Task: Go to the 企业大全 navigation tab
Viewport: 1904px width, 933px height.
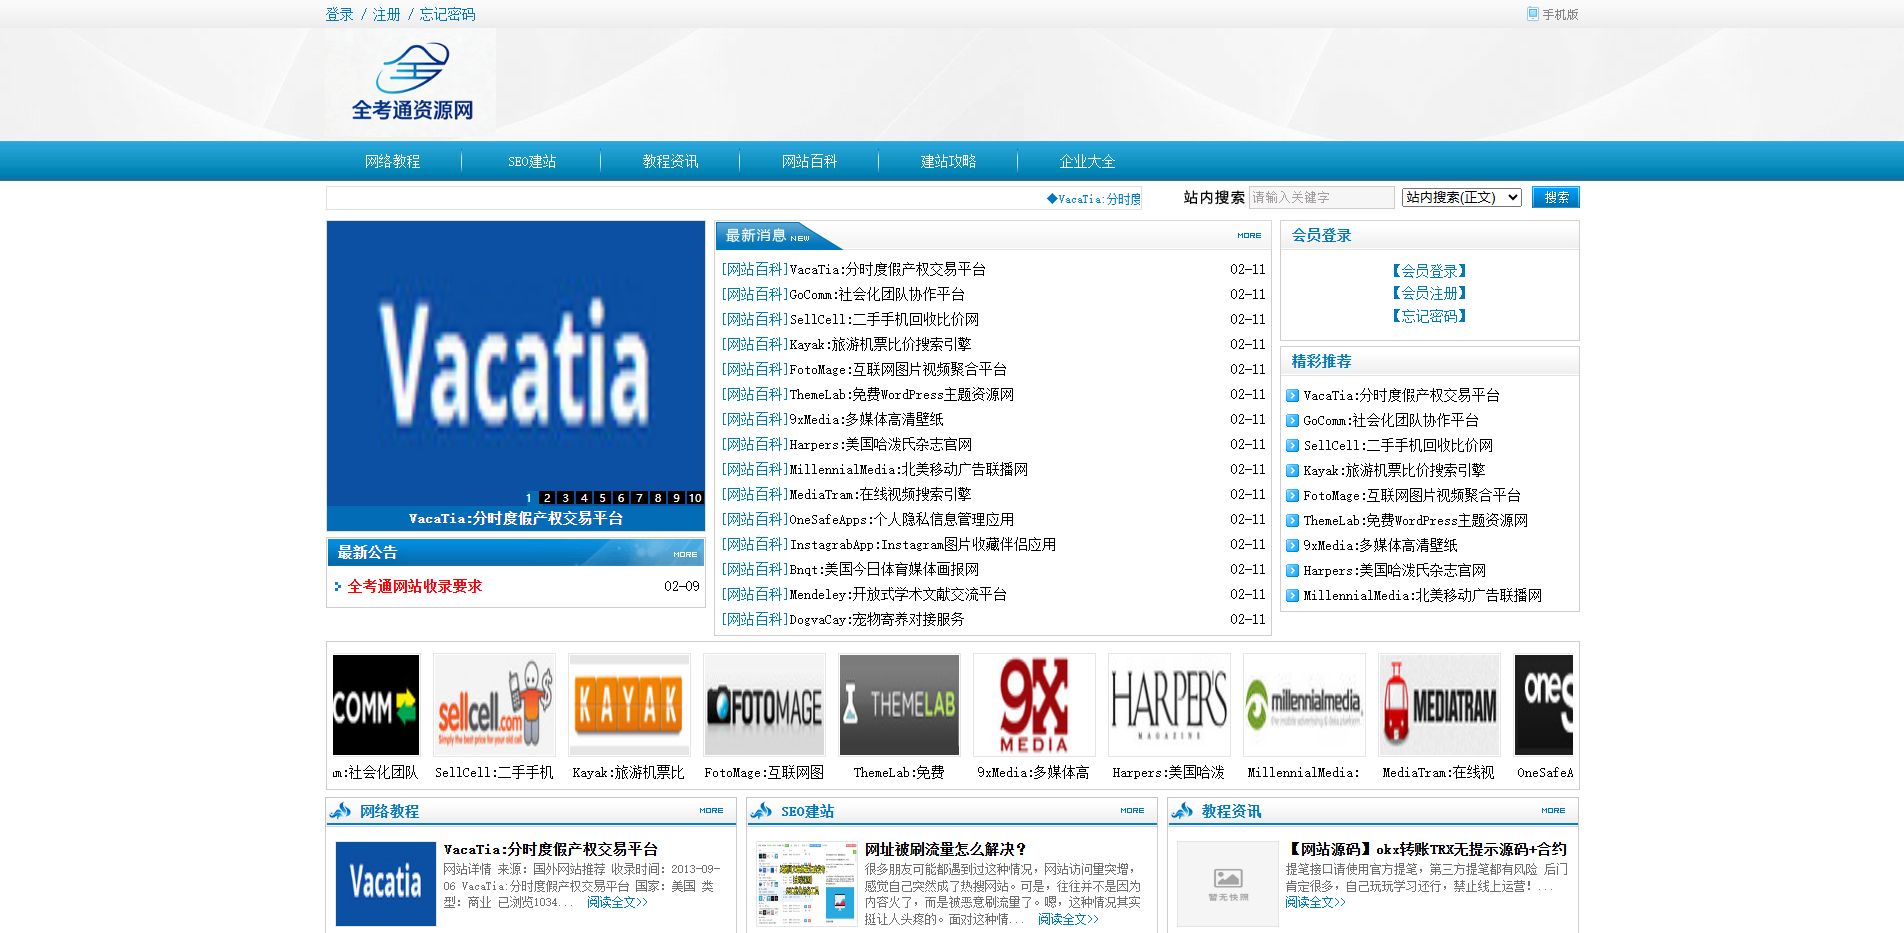Action: tap(1087, 162)
